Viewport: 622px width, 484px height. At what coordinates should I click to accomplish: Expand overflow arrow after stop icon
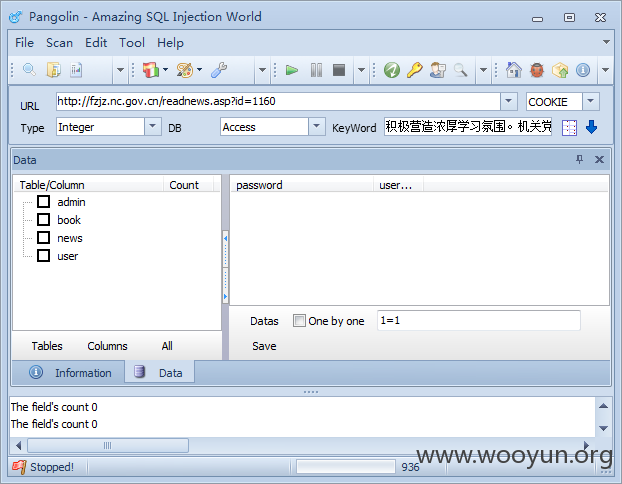361,70
